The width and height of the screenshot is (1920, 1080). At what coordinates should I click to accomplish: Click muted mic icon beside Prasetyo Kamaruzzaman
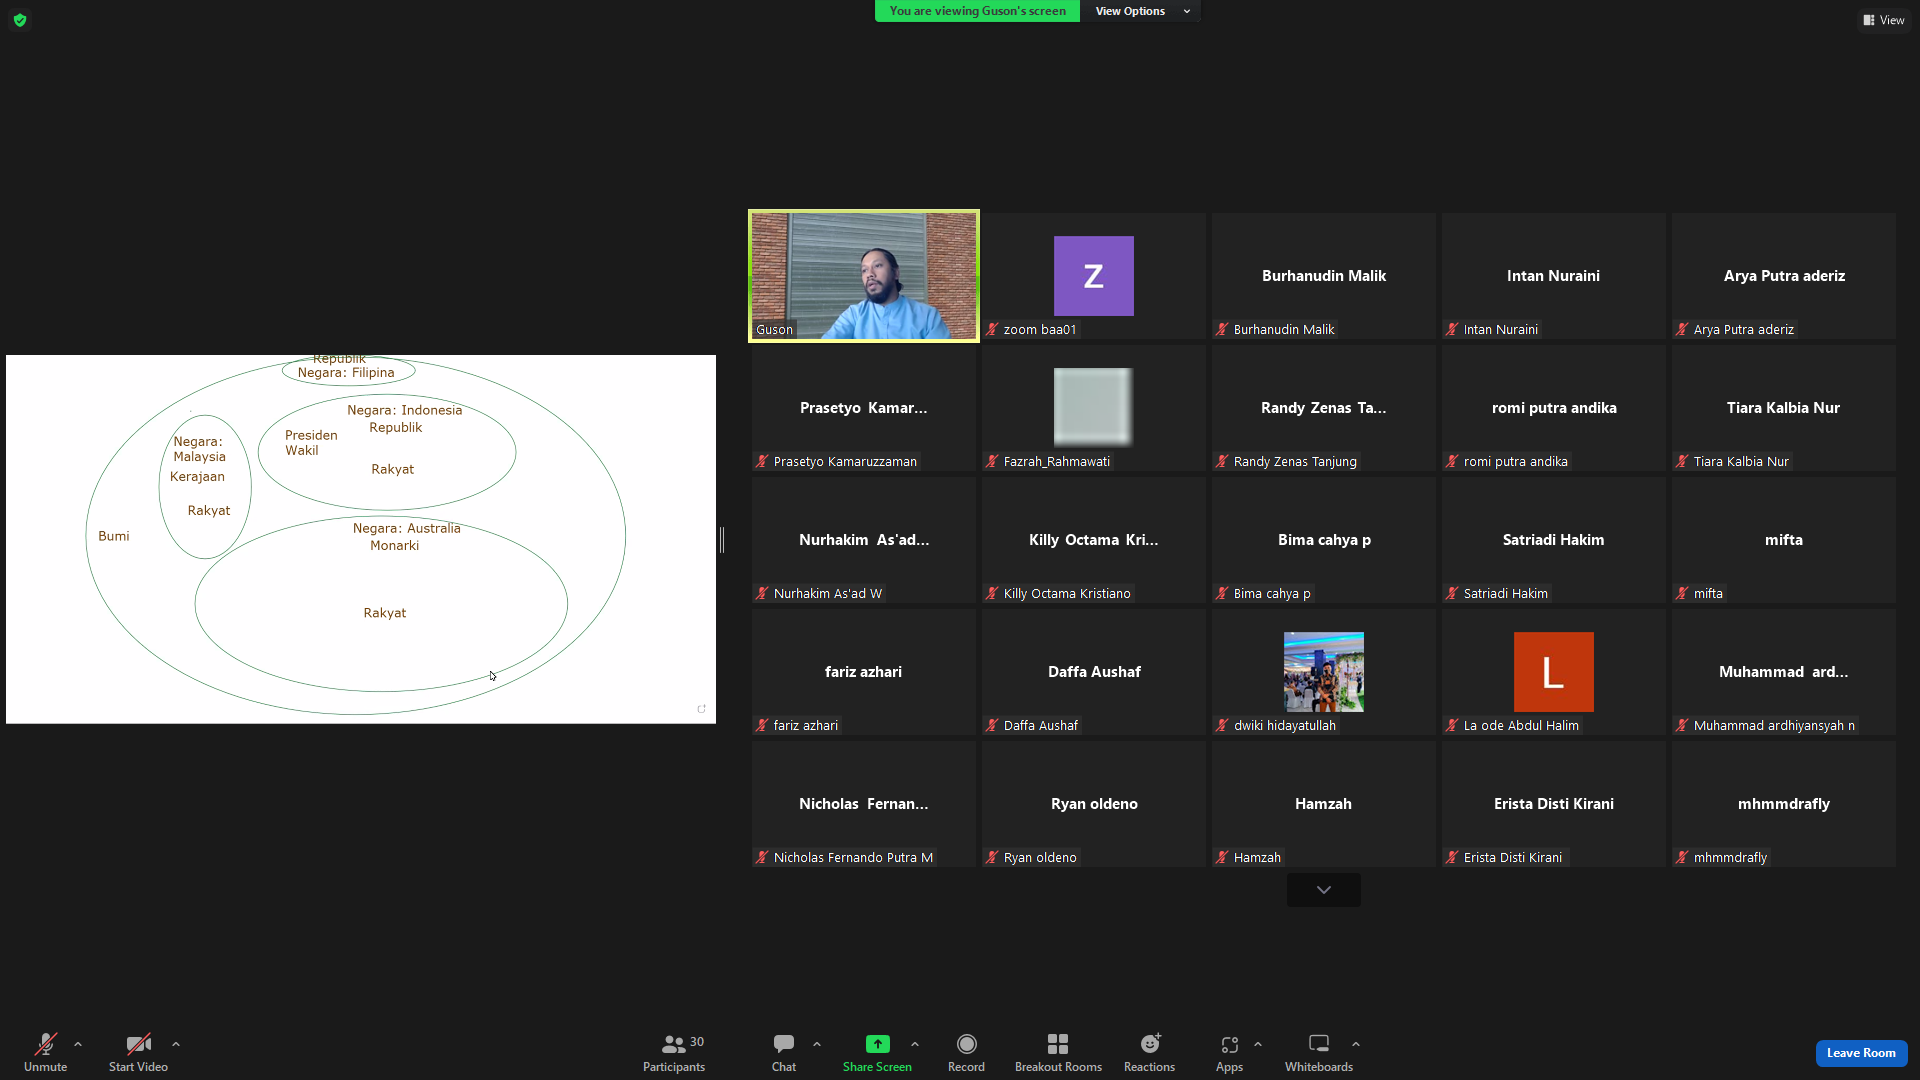point(762,461)
